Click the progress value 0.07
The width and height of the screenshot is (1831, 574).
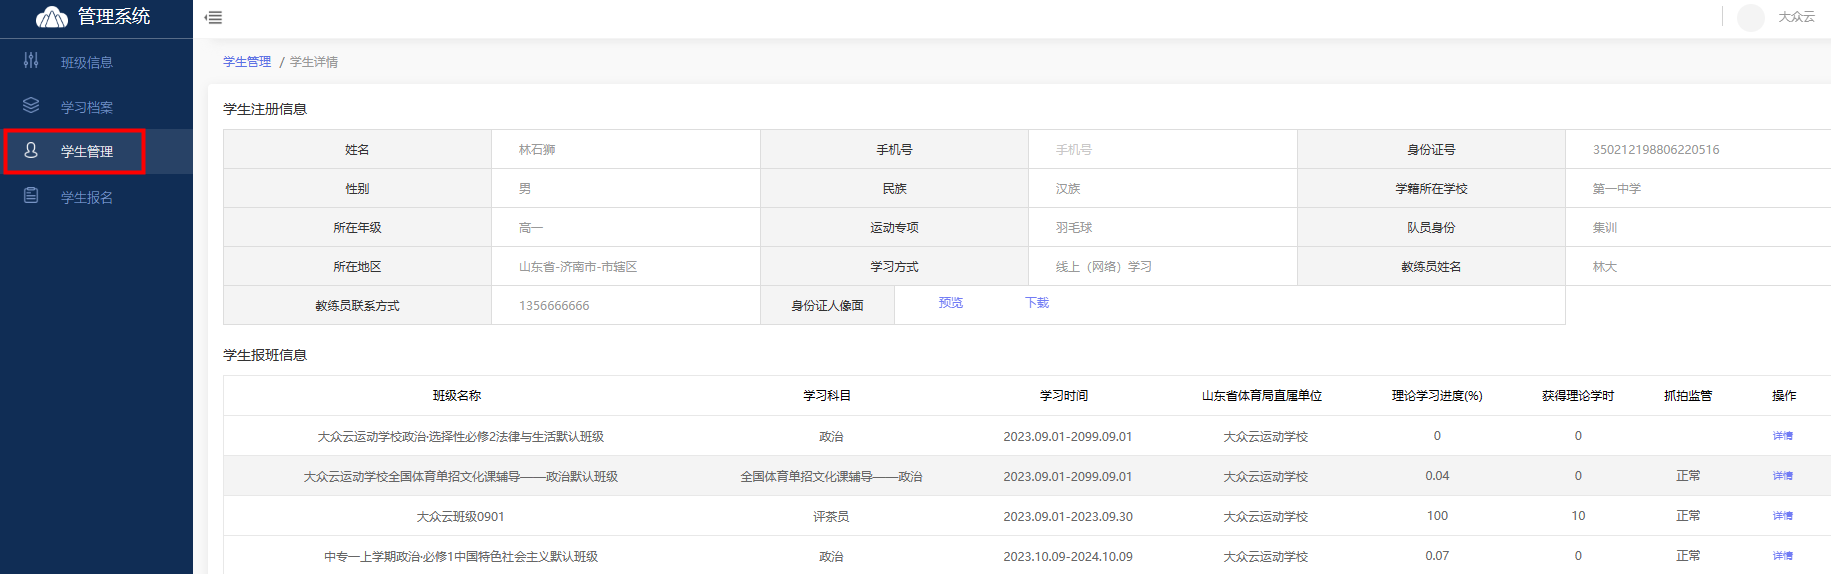pos(1437,556)
